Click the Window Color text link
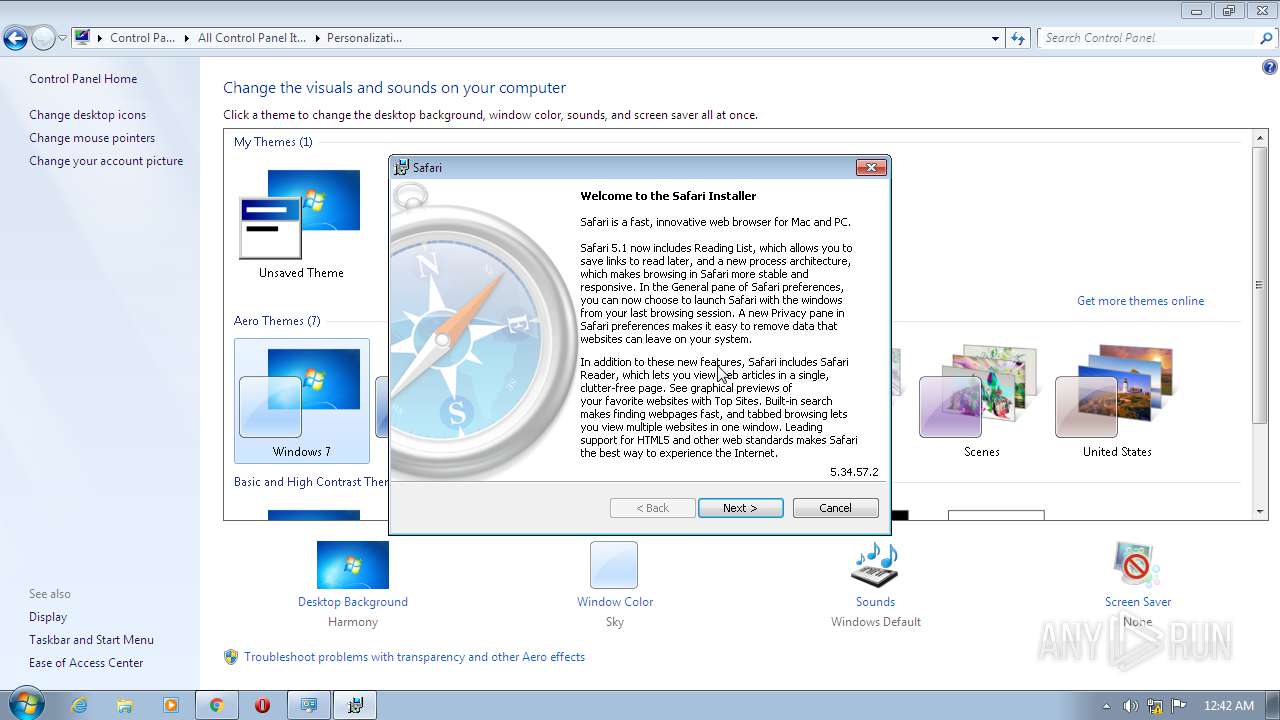The height and width of the screenshot is (720, 1280). (x=615, y=602)
